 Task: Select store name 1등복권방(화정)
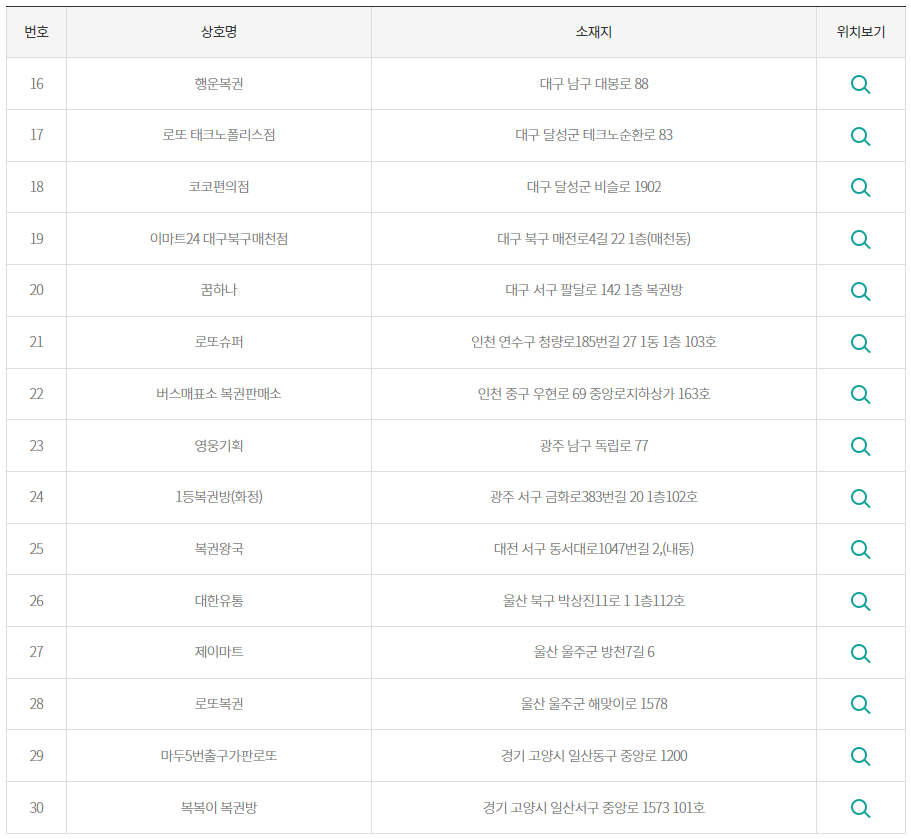(219, 497)
